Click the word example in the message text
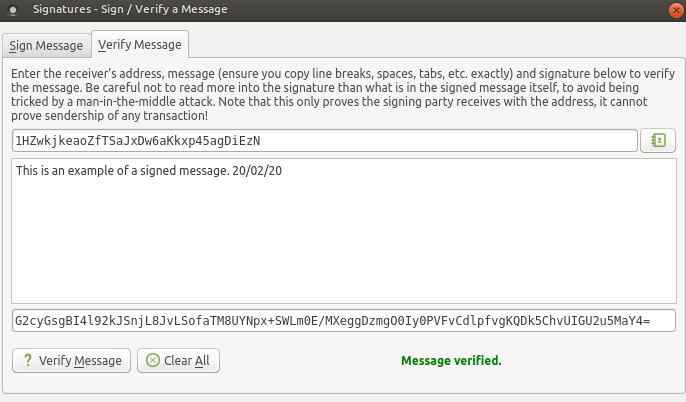Viewport: 686px width, 402px height. click(91, 171)
